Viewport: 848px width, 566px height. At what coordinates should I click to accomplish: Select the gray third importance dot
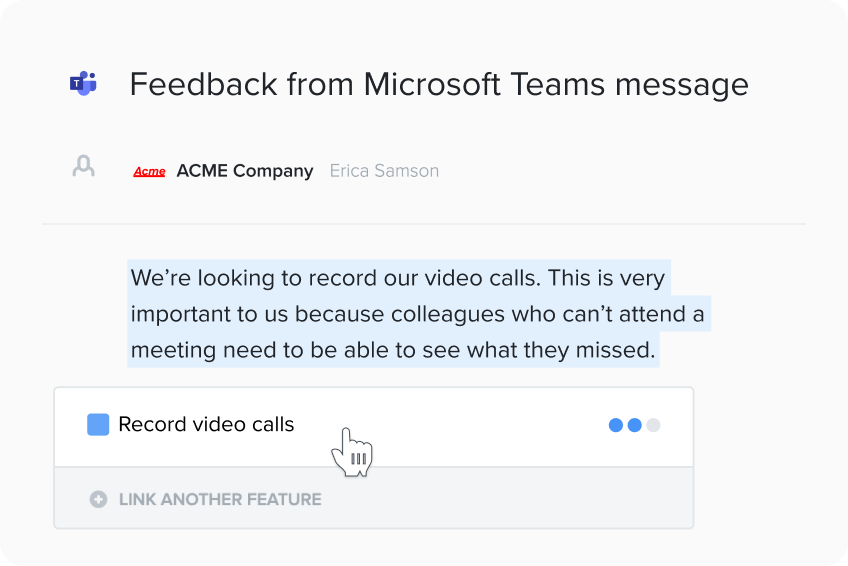point(653,425)
